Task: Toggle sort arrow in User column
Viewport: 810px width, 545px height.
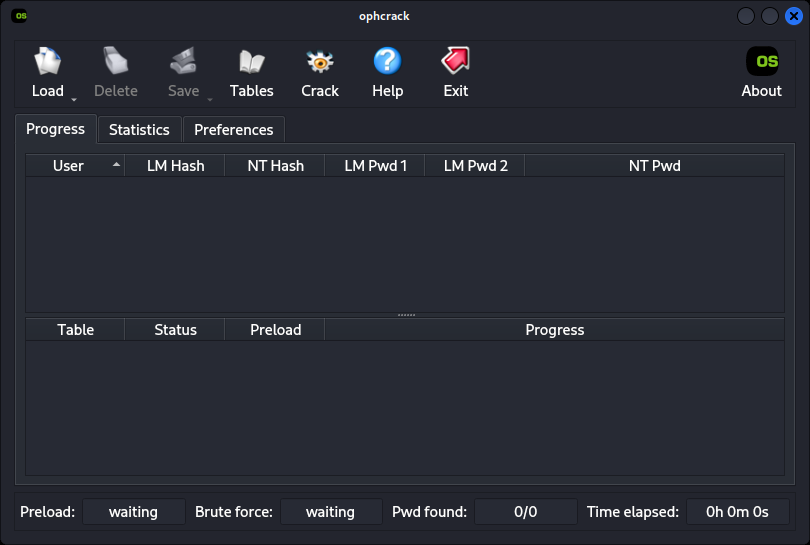Action: 116,165
